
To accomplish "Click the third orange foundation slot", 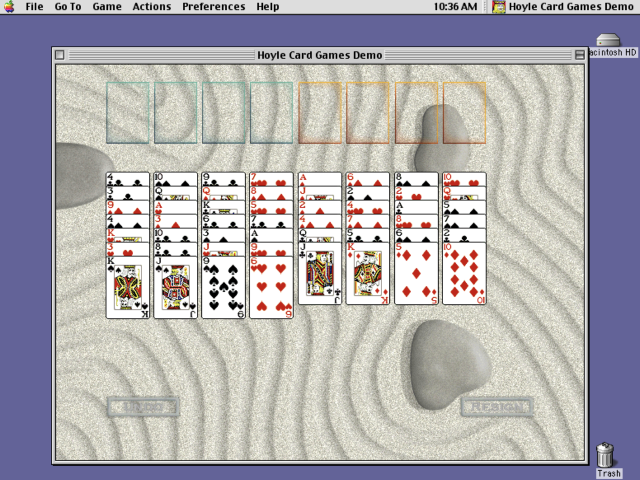I will 416,113.
